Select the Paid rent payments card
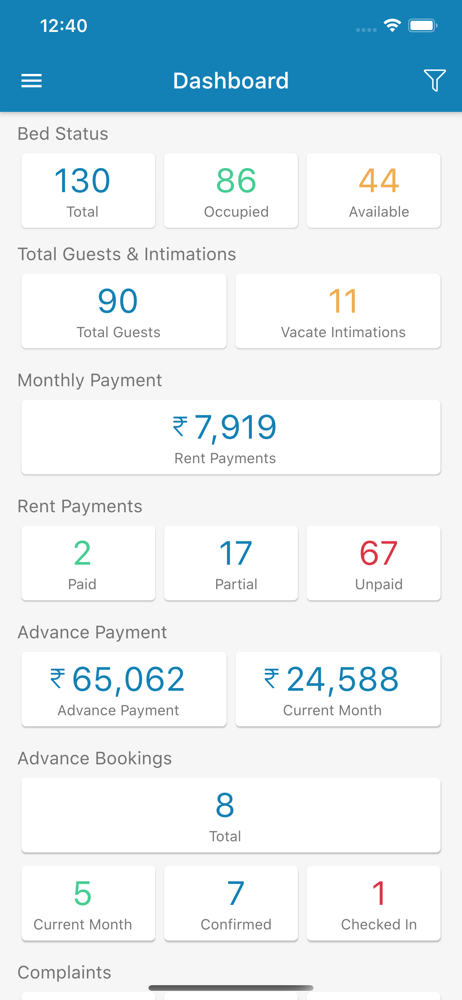462x1000 pixels. (88, 563)
